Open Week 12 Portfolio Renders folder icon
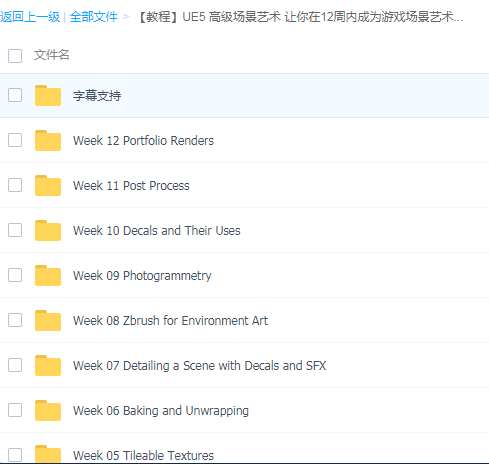 (x=48, y=141)
